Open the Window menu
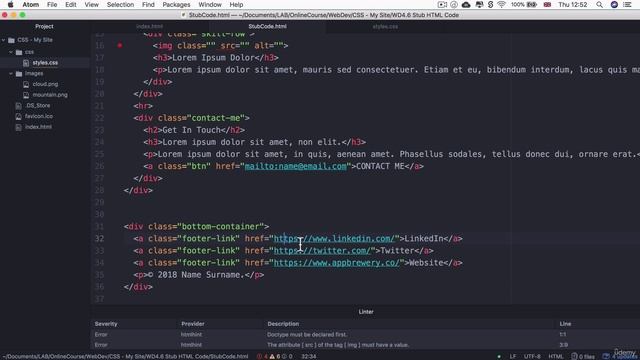 [x=210, y=4]
